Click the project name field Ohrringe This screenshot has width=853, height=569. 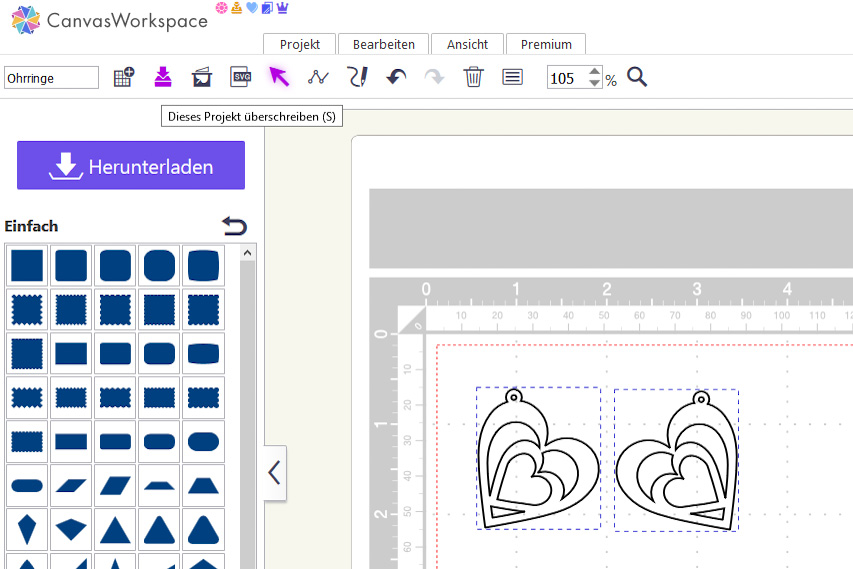(x=52, y=78)
